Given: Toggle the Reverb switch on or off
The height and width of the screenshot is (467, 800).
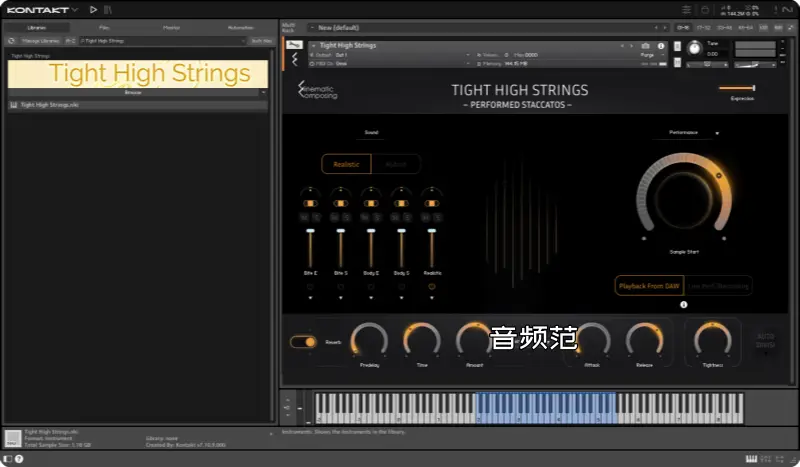Looking at the screenshot, I should click(303, 342).
